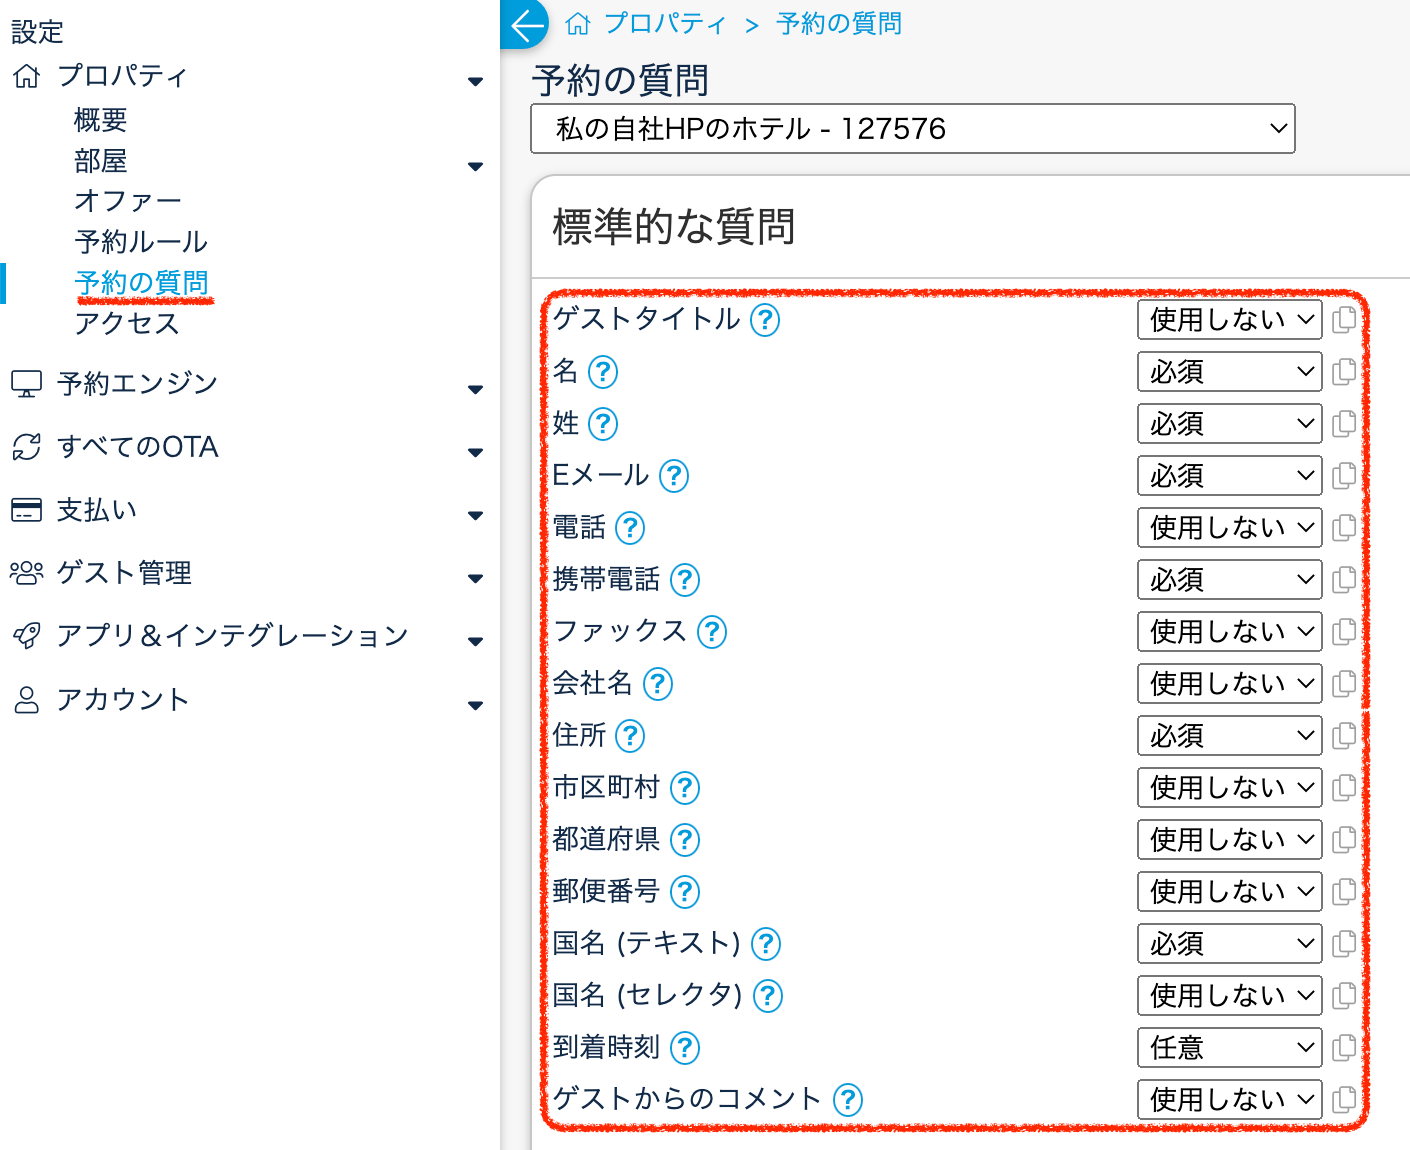Screen dimensions: 1410x1150
Task: Click the help icon next to ゲストタイトル
Action: point(765,320)
